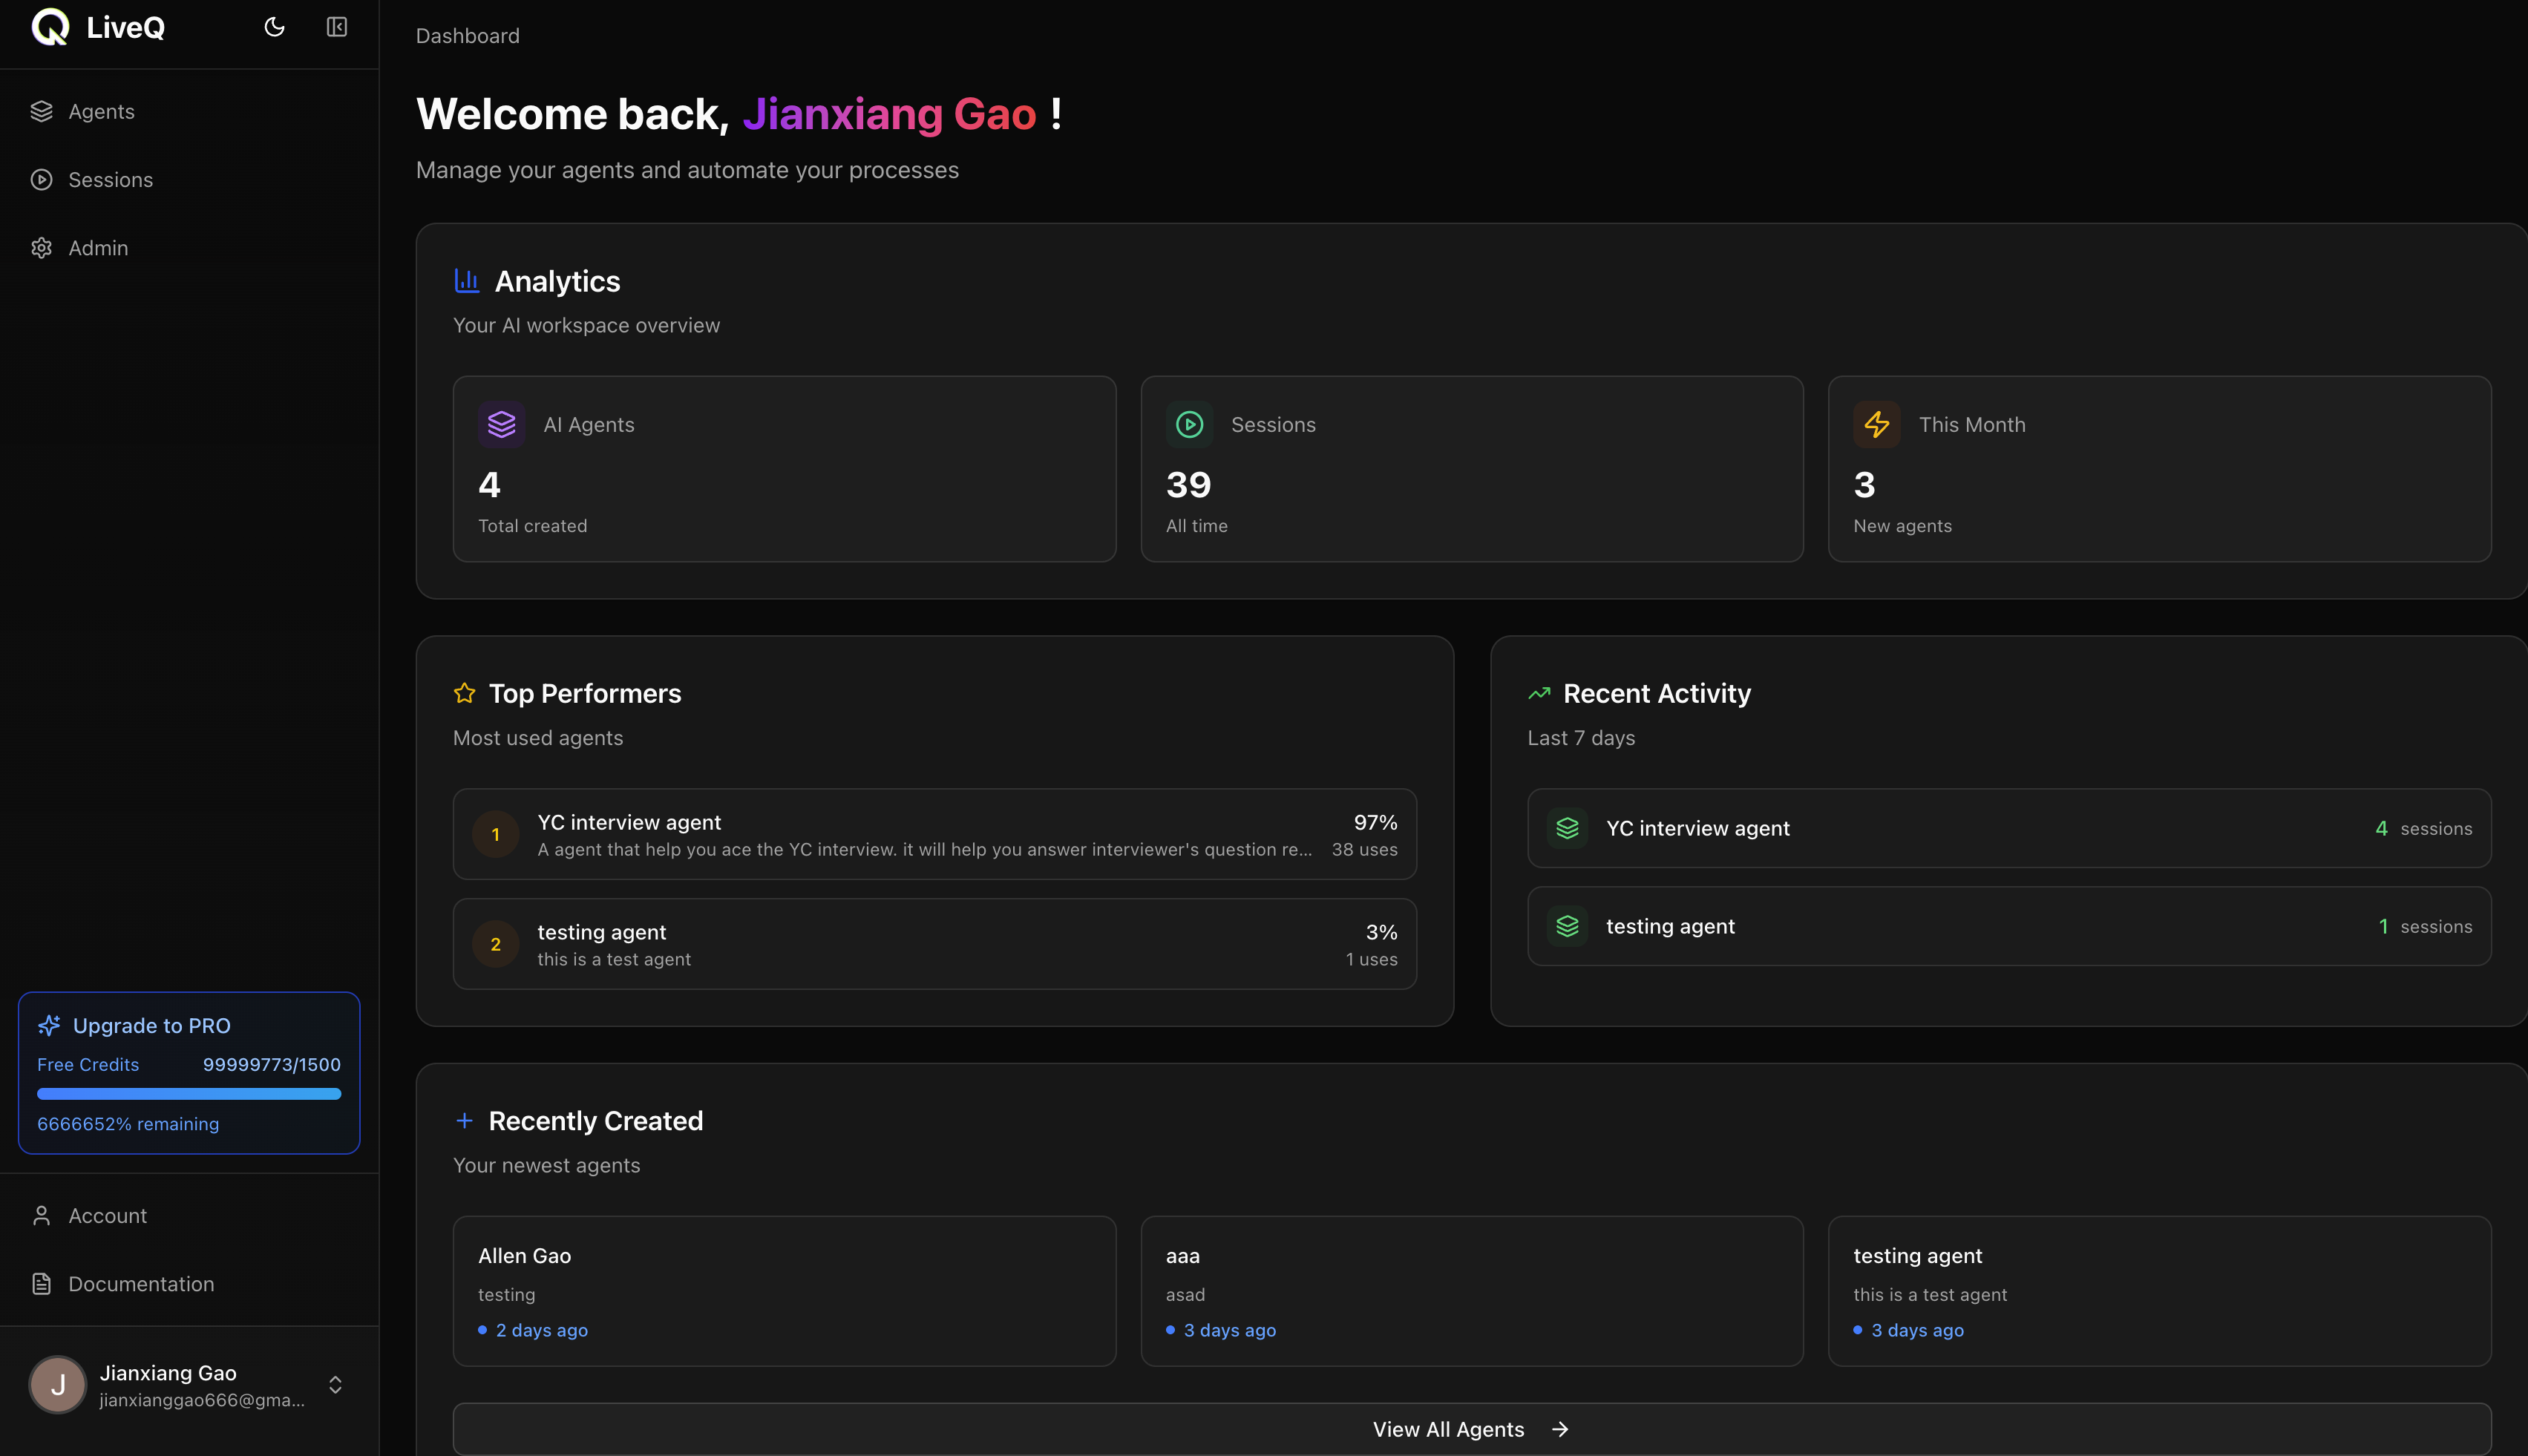Click '3 days ago' on aaa card
The image size is (2528, 1456).
pos(1230,1330)
